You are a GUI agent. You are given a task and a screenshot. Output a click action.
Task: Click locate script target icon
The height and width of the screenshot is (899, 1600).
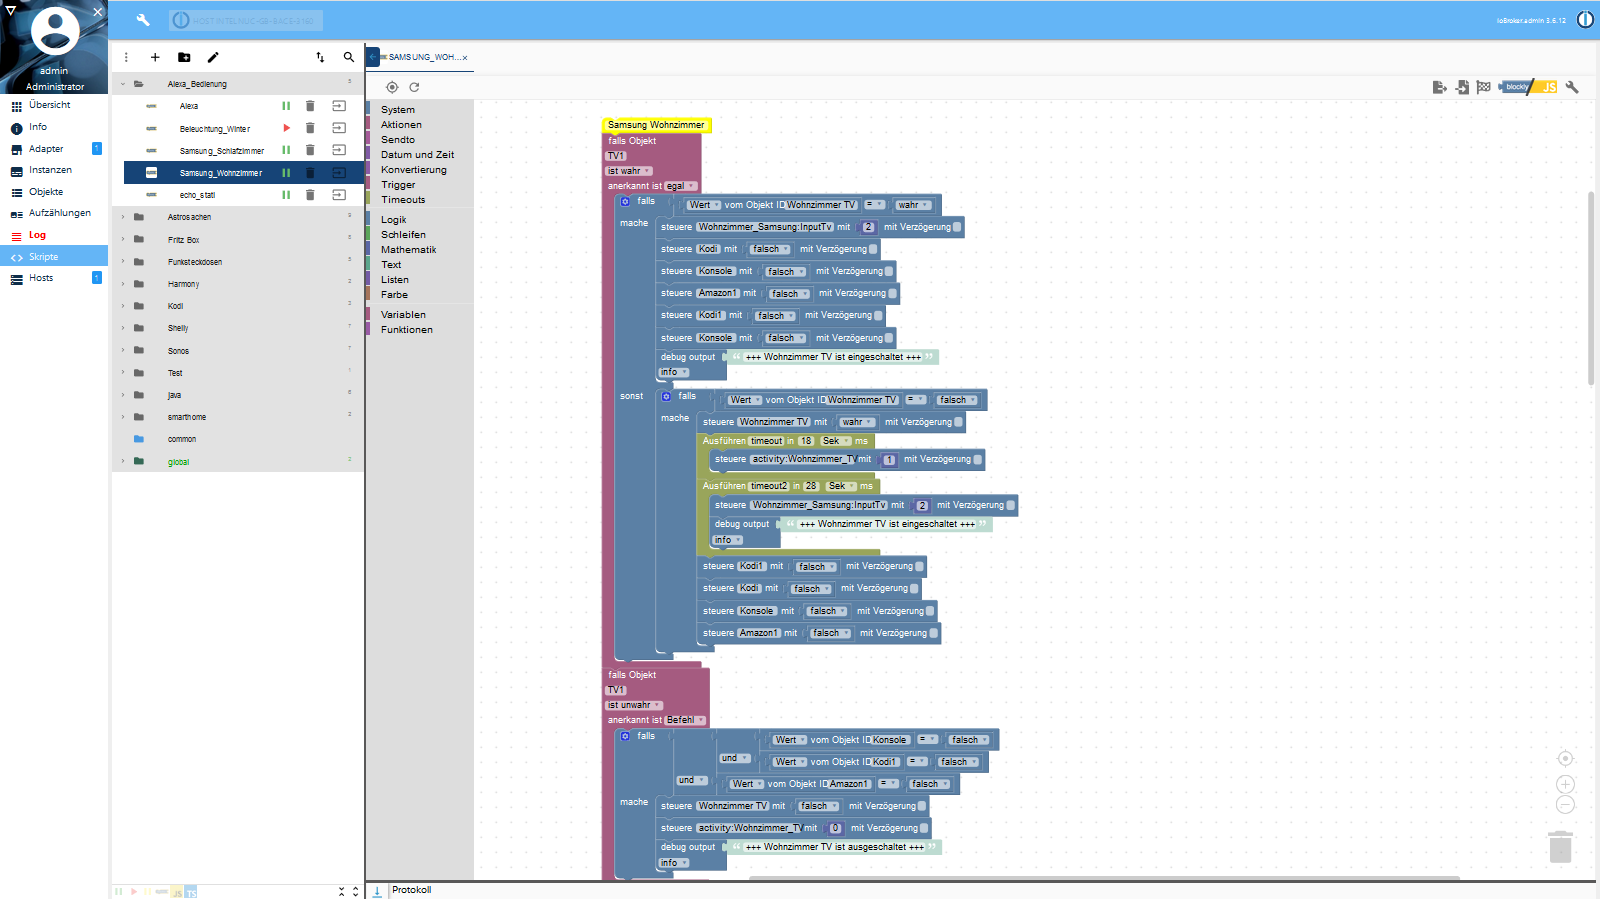(392, 87)
